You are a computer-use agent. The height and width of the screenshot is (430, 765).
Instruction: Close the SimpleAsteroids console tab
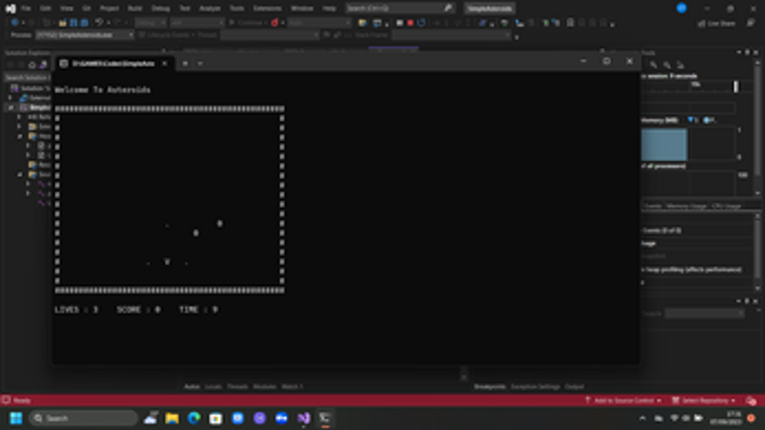click(x=164, y=63)
